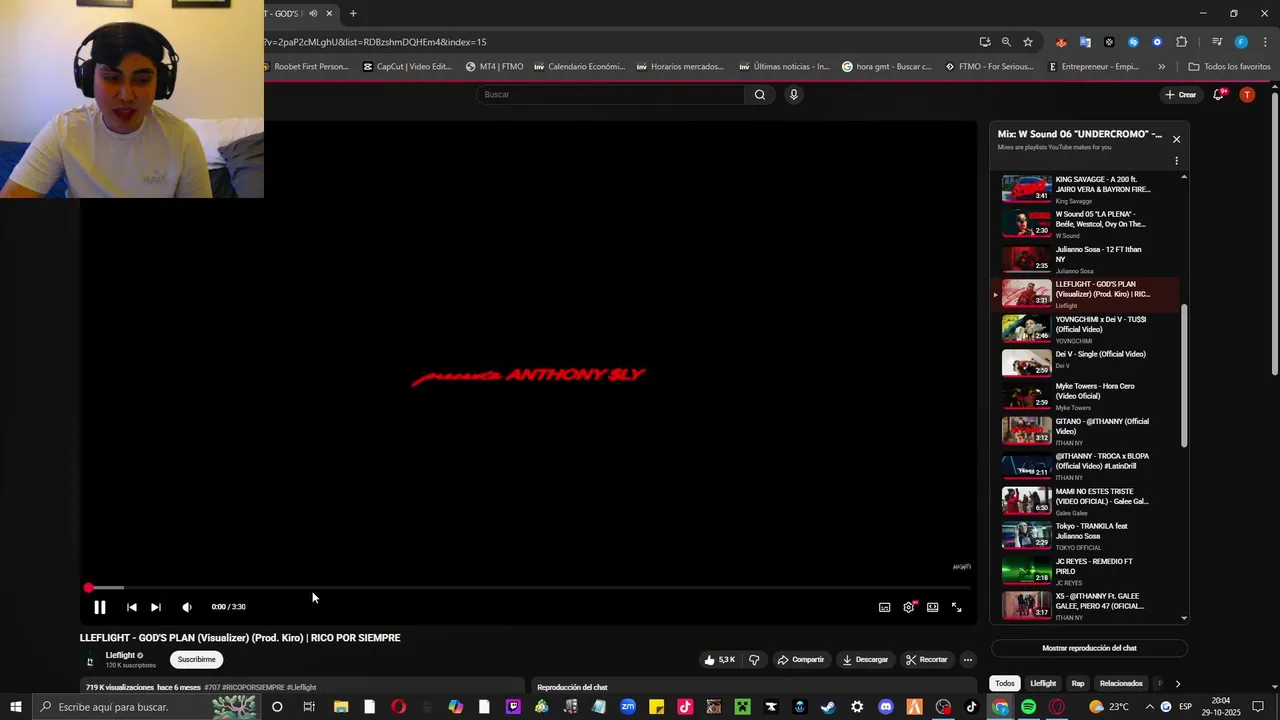Click the search magnifier button
This screenshot has height=720, width=1280.
(x=760, y=95)
